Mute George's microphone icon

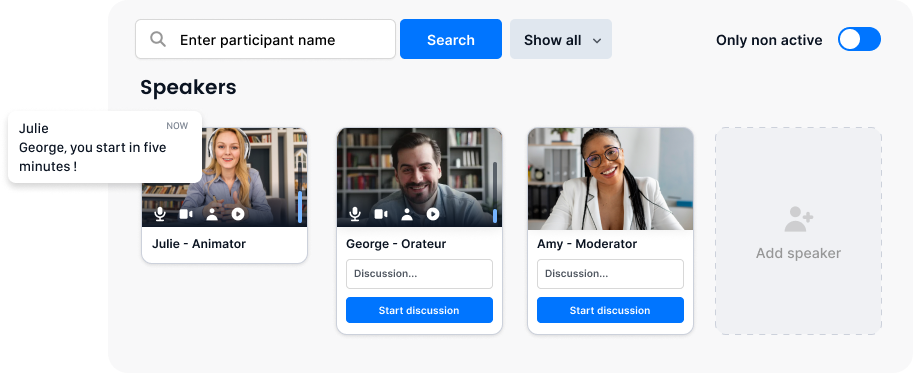[x=355, y=214]
